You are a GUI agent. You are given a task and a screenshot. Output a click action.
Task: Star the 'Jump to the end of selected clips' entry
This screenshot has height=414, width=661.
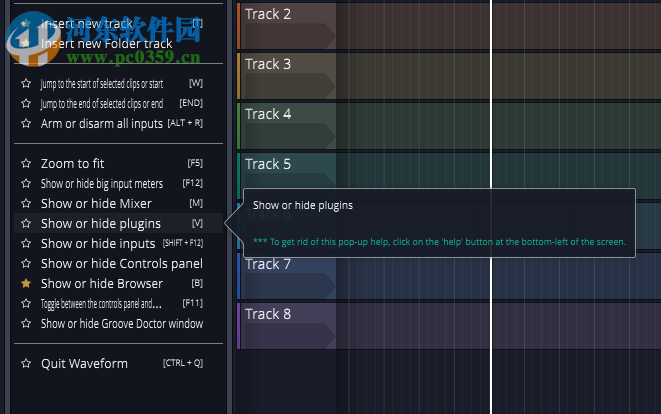click(x=26, y=103)
